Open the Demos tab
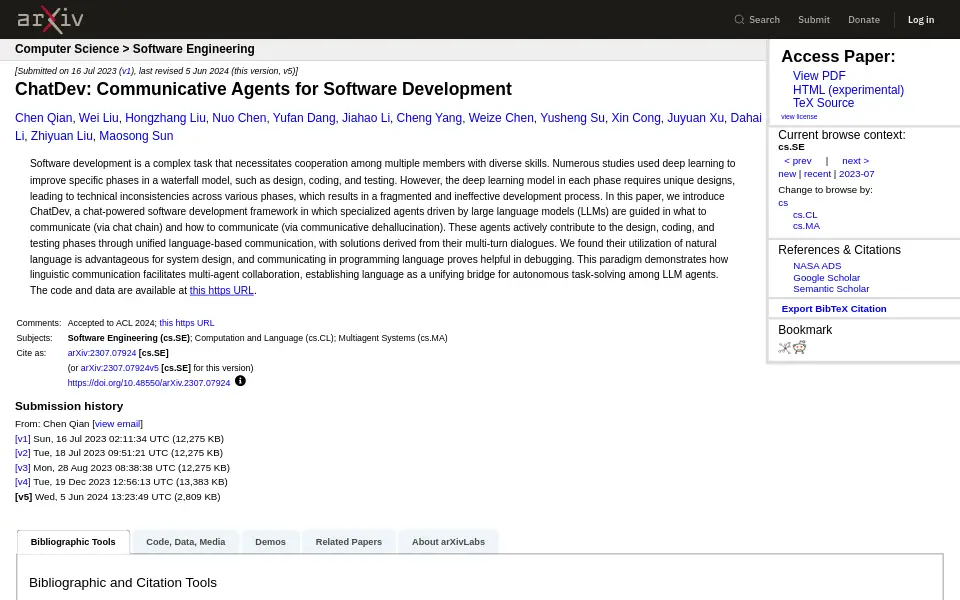Viewport: 960px width, 600px height. coord(271,542)
